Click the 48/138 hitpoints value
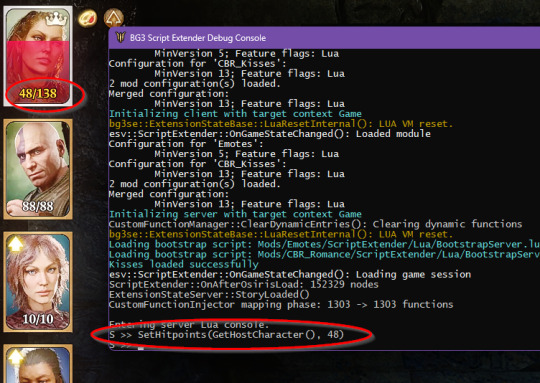 [38, 93]
